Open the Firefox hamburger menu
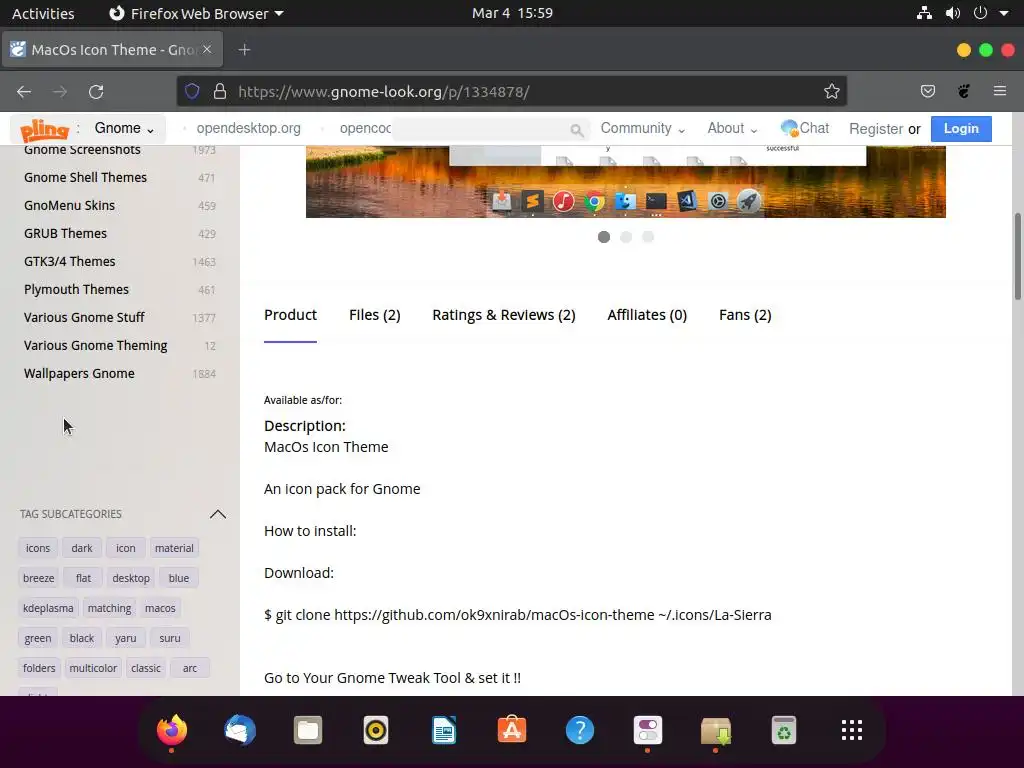The image size is (1024, 768). click(999, 91)
